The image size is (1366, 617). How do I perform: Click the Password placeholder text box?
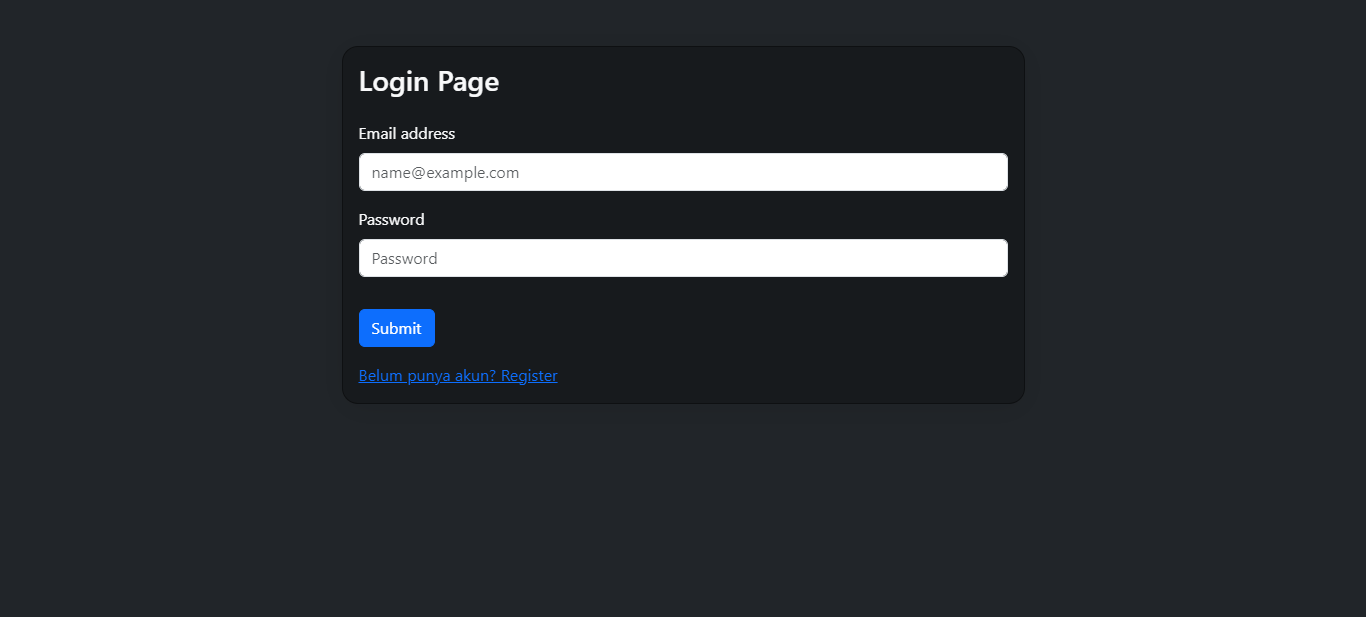tap(683, 258)
